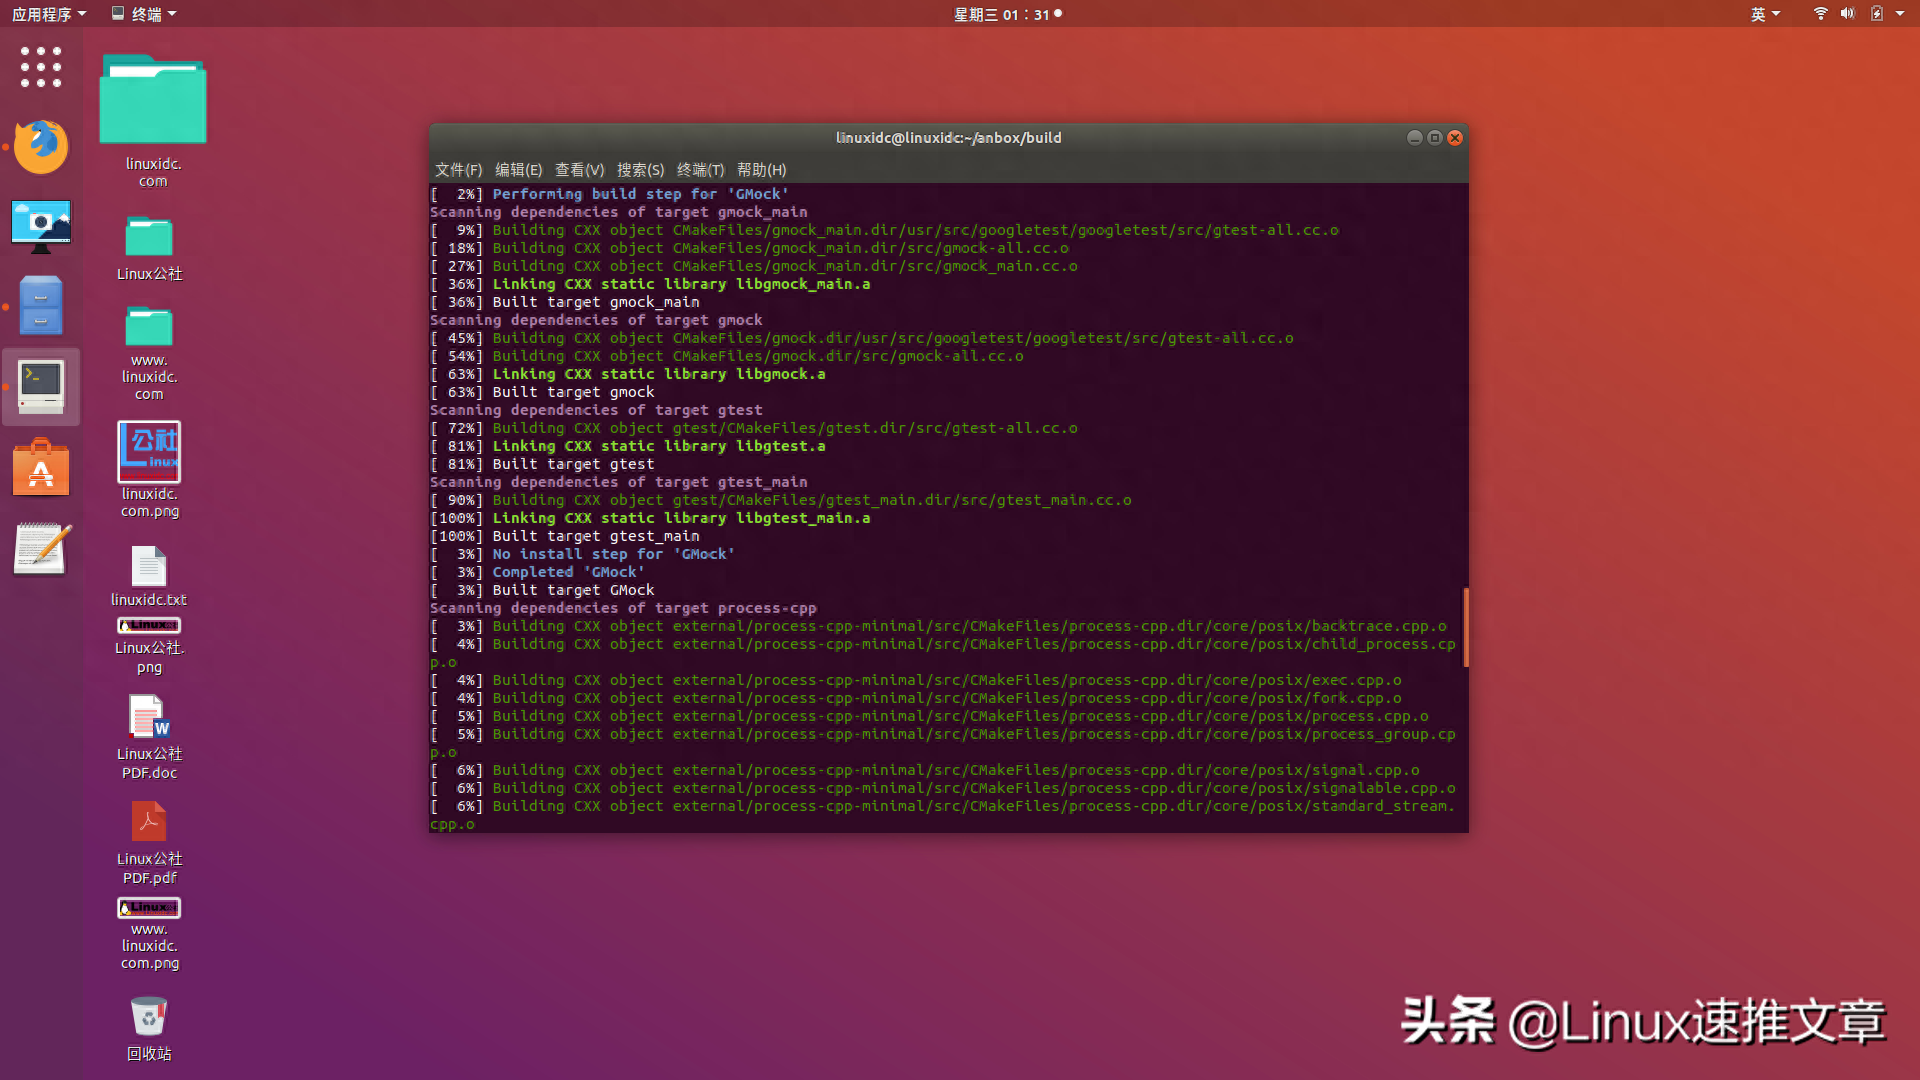The height and width of the screenshot is (1080, 1920).
Task: Click the volume indicator in the system tray
Action: pyautogui.click(x=1849, y=13)
